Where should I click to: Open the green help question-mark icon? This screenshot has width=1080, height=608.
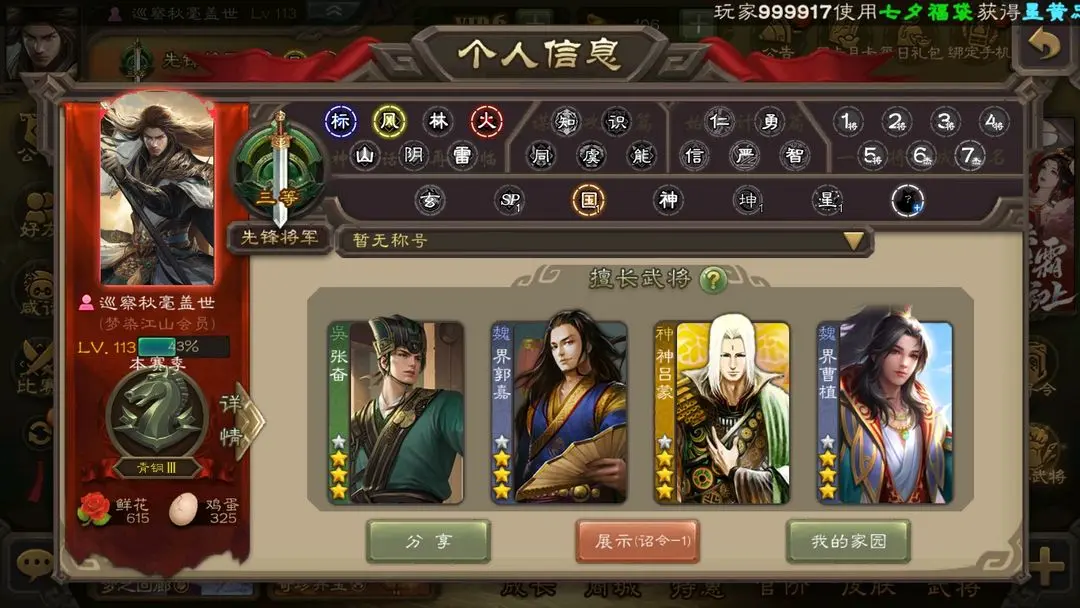pos(713,279)
